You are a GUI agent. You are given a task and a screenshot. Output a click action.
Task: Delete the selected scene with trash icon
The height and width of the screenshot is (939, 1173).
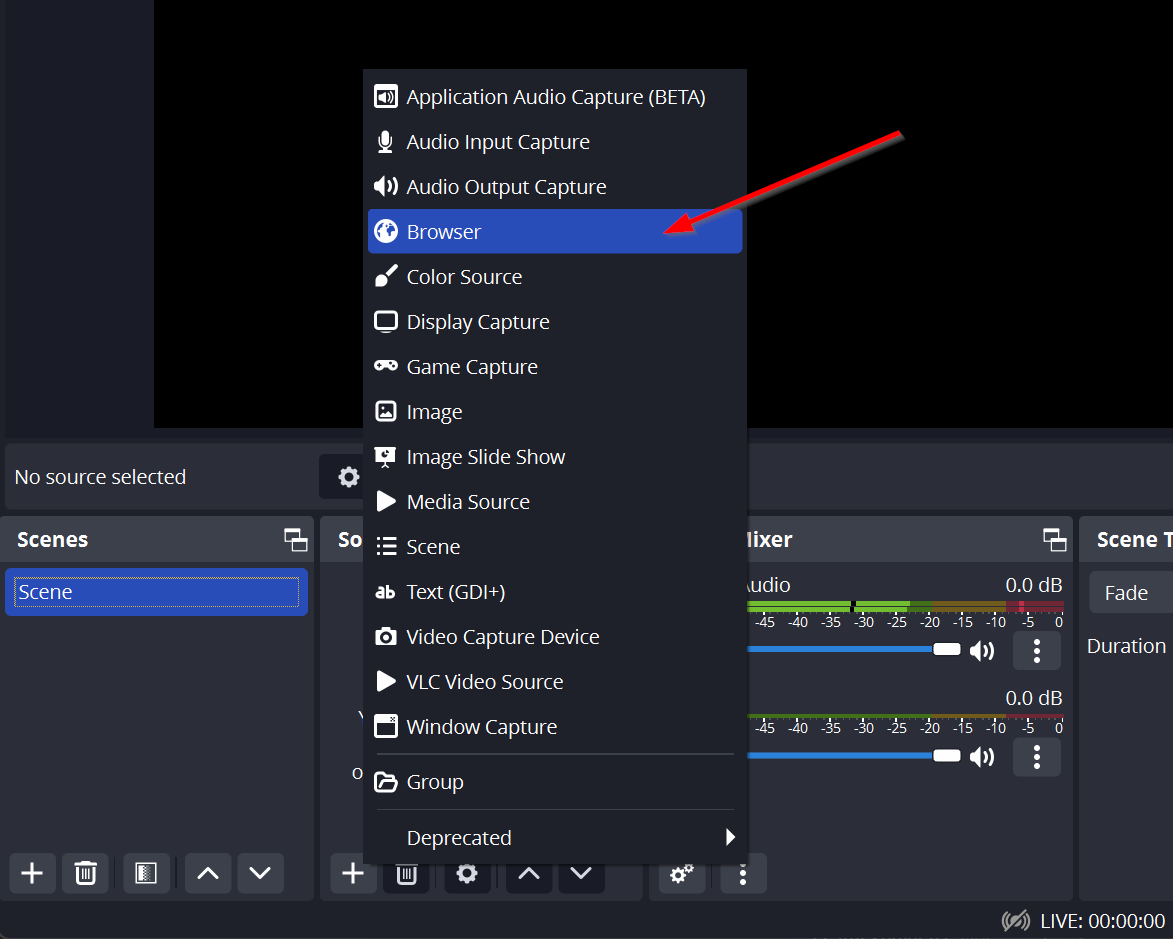point(86,873)
